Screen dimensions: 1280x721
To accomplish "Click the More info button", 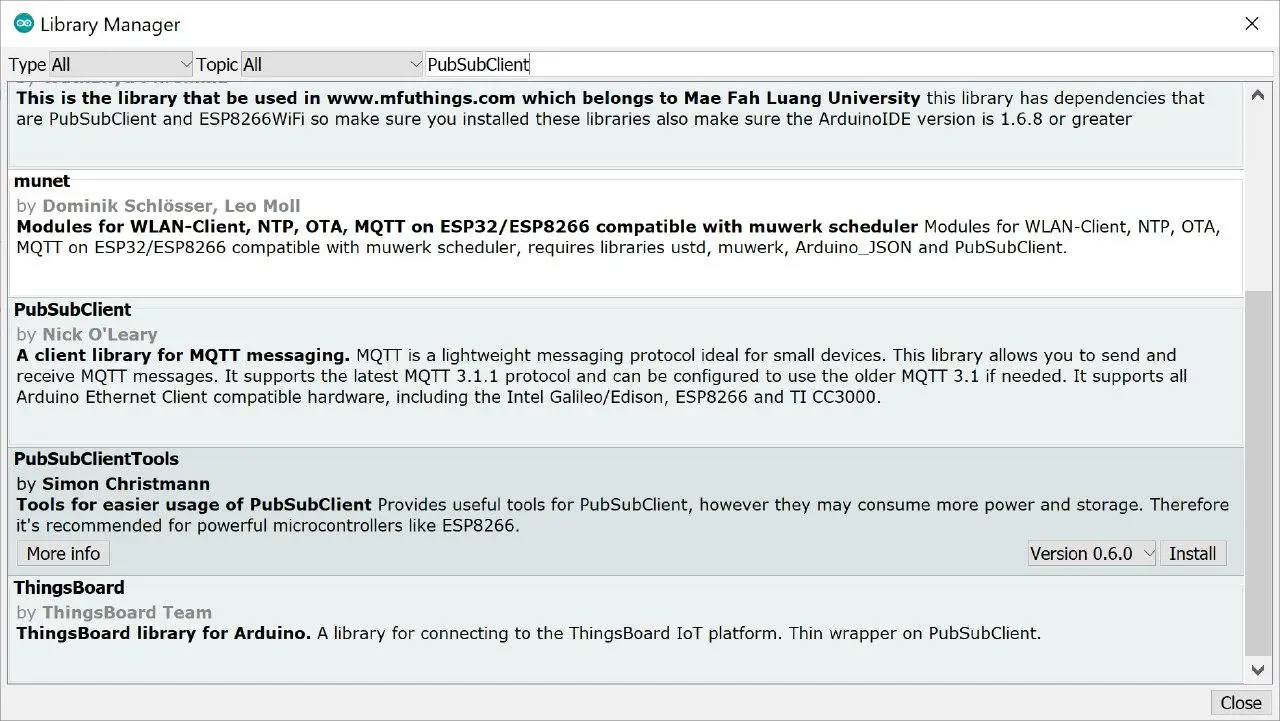I will pos(63,554).
